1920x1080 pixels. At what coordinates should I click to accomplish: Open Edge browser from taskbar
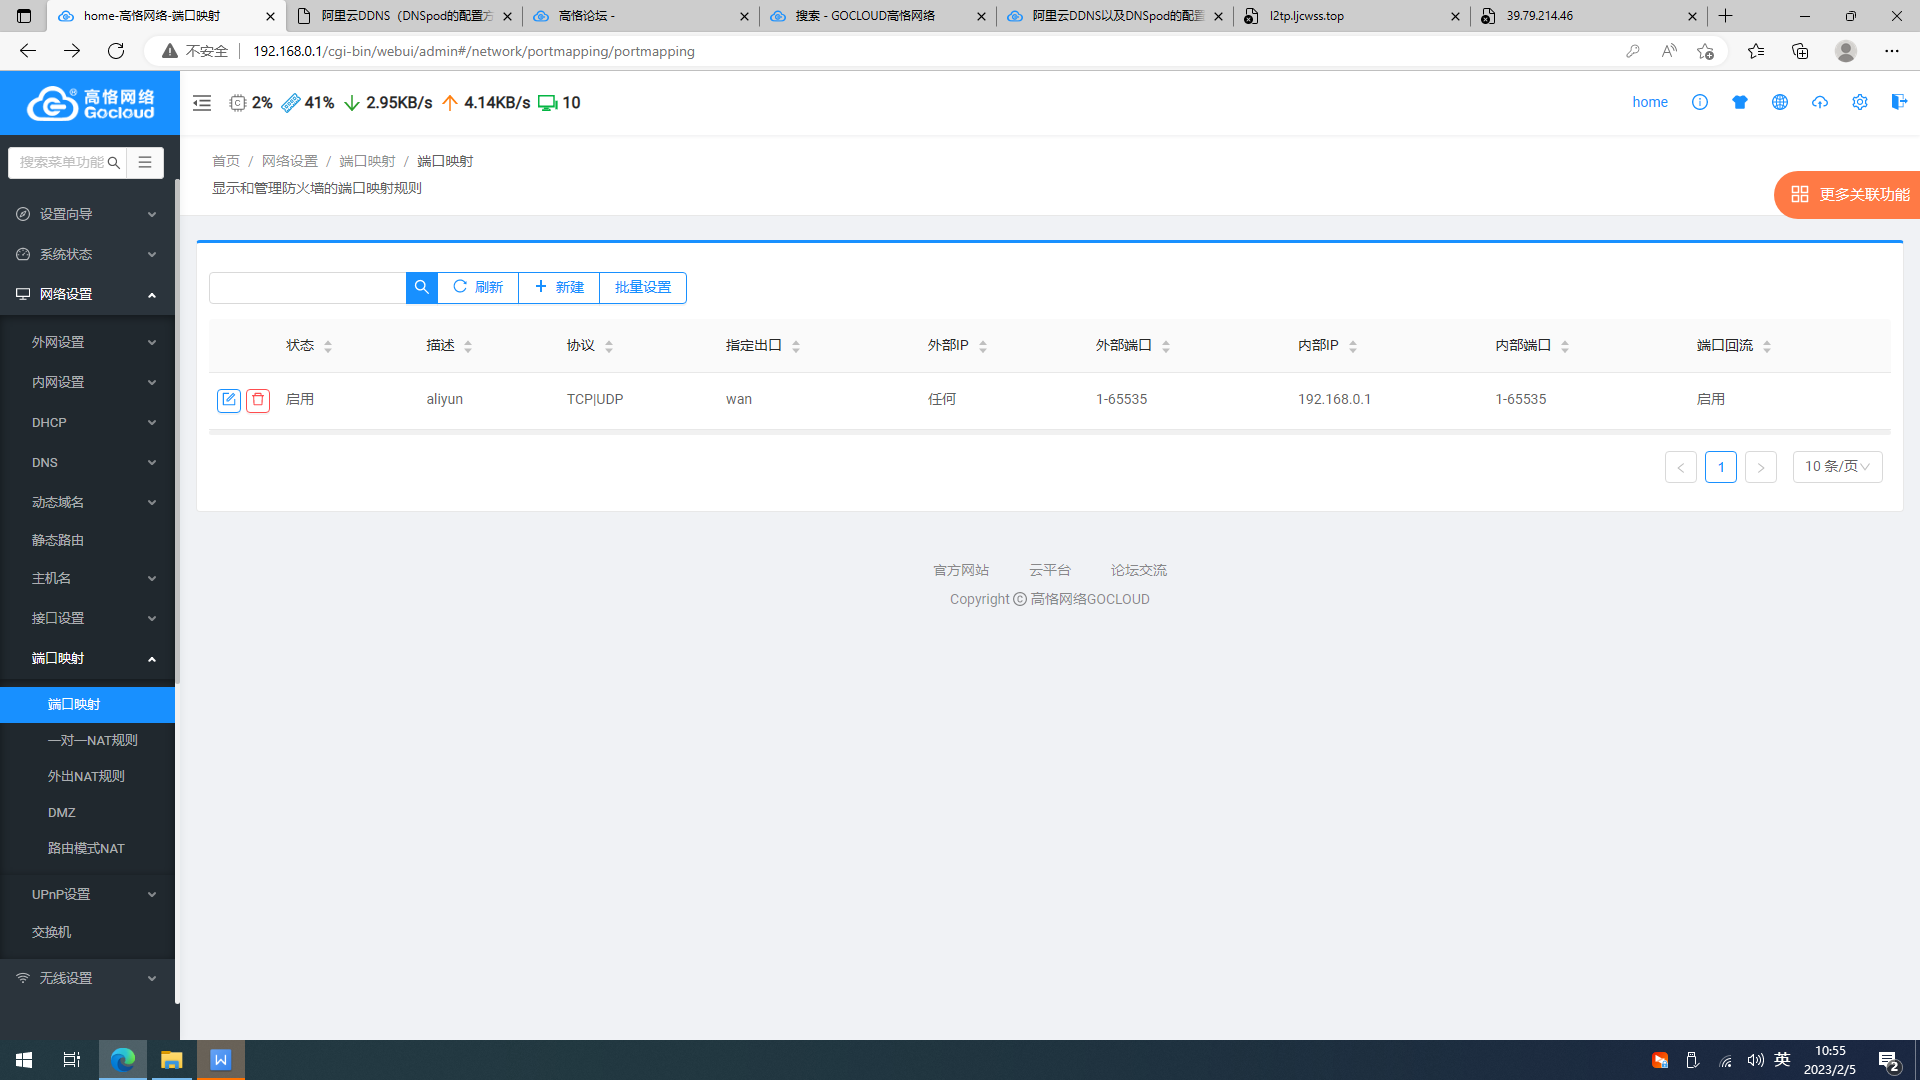coord(123,1060)
